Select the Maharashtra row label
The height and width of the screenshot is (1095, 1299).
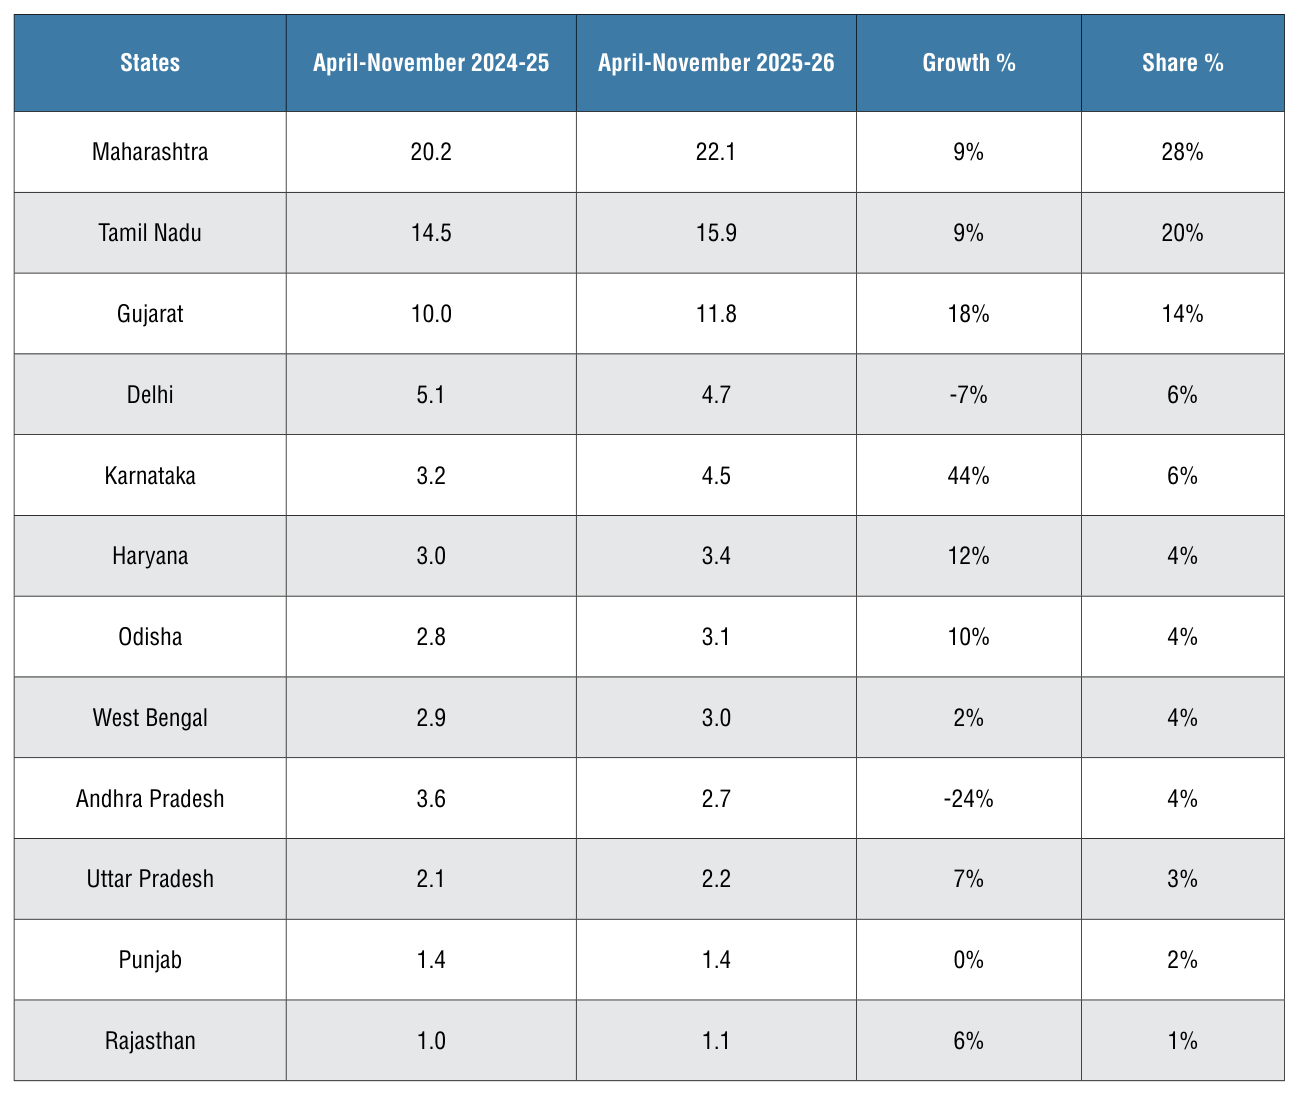click(150, 152)
